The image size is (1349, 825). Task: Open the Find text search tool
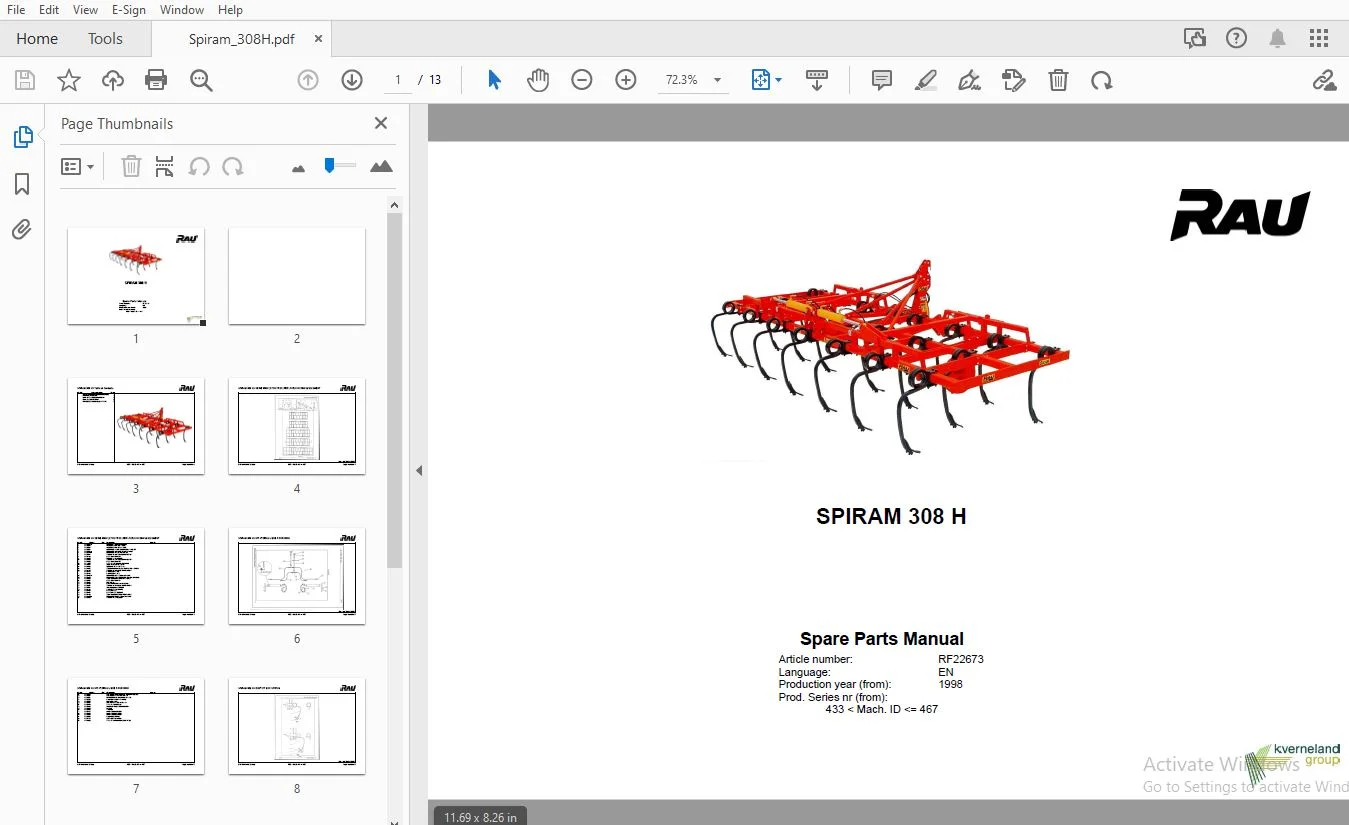point(201,80)
